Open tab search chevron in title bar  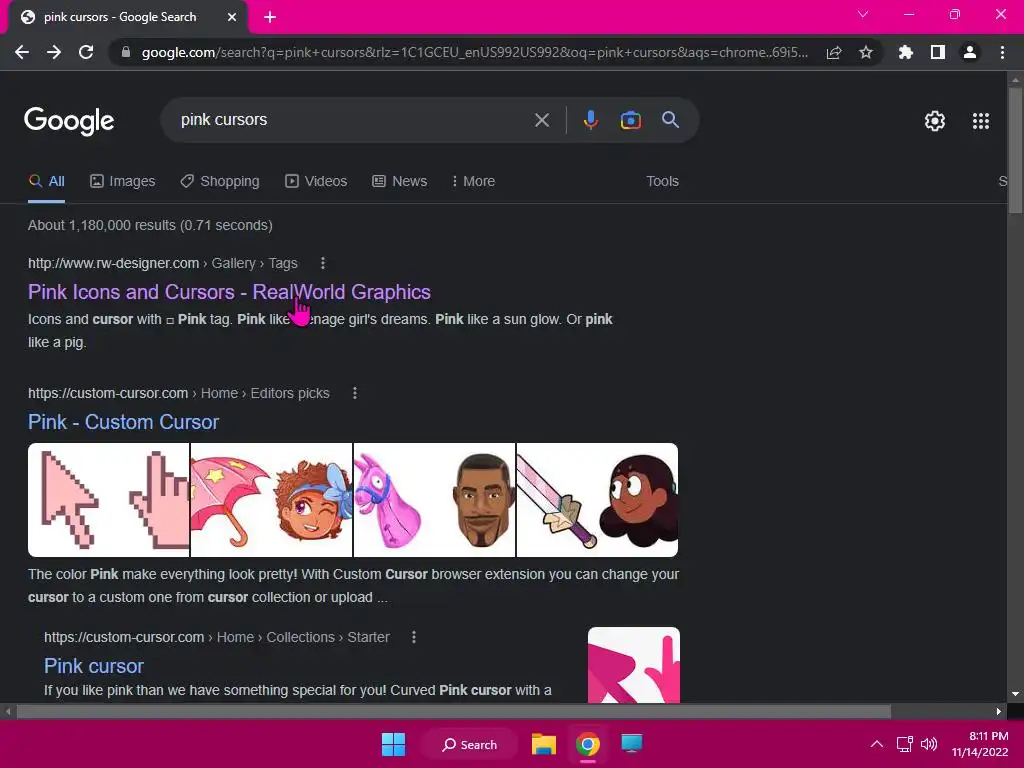tap(863, 14)
